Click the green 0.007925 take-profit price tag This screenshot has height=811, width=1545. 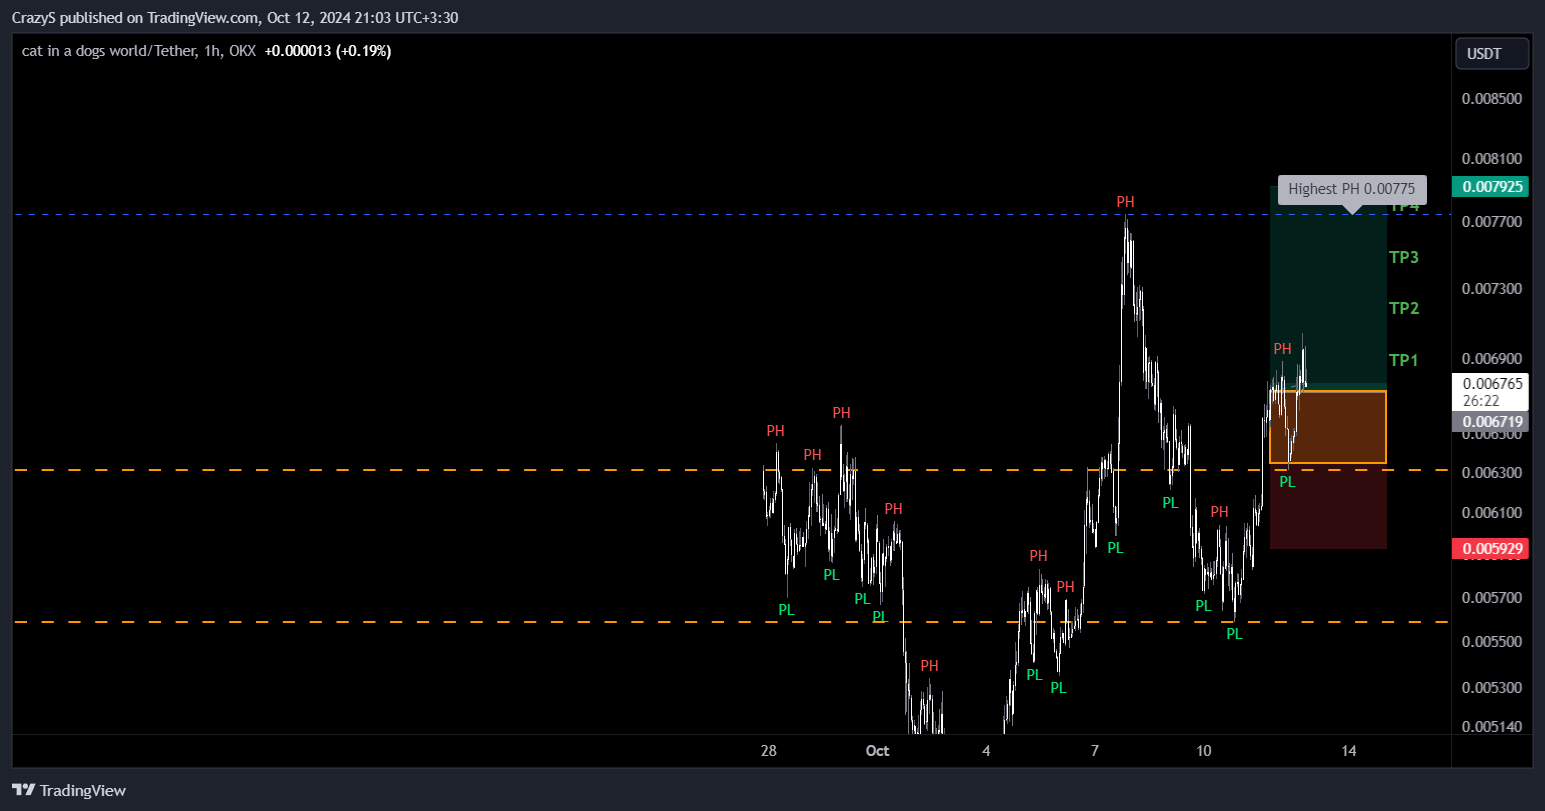pyautogui.click(x=1492, y=187)
